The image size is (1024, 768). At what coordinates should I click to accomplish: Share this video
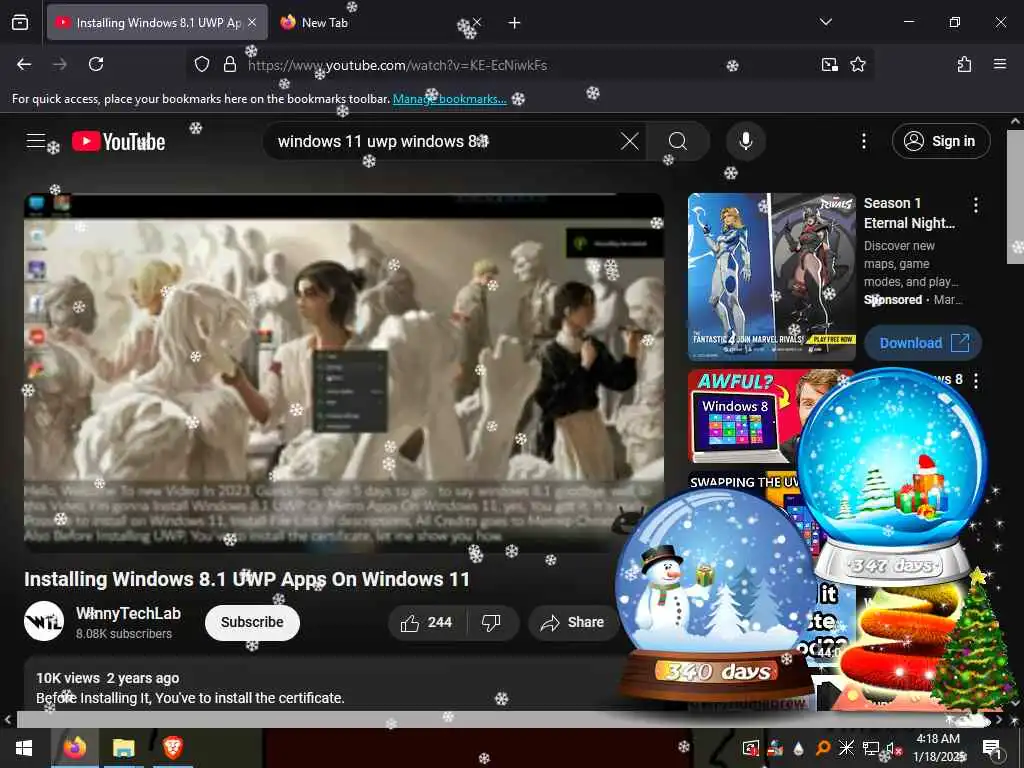(572, 622)
